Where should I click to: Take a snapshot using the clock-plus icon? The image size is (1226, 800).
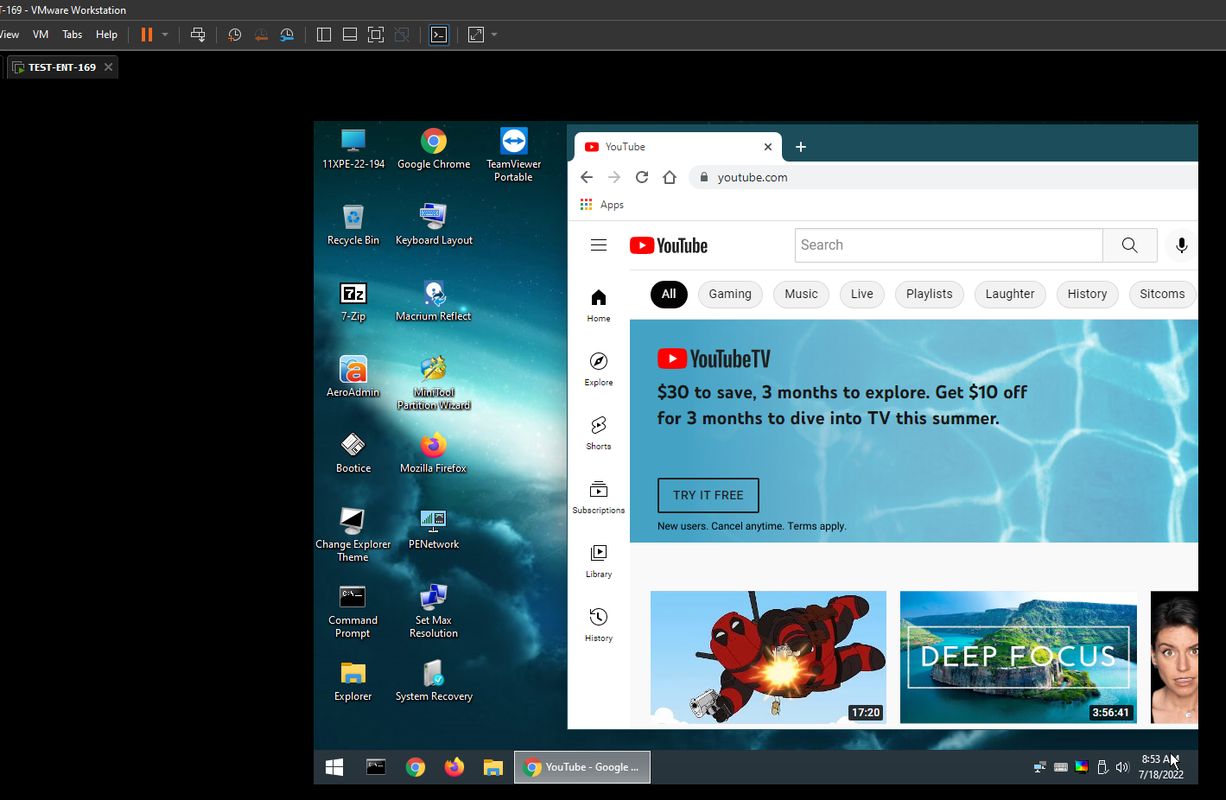[234, 34]
